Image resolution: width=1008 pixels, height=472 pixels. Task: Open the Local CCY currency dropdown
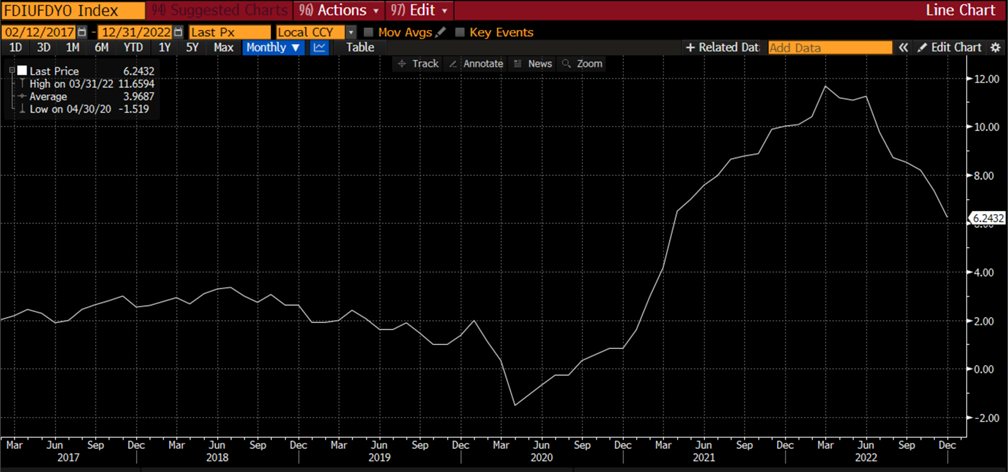click(351, 32)
